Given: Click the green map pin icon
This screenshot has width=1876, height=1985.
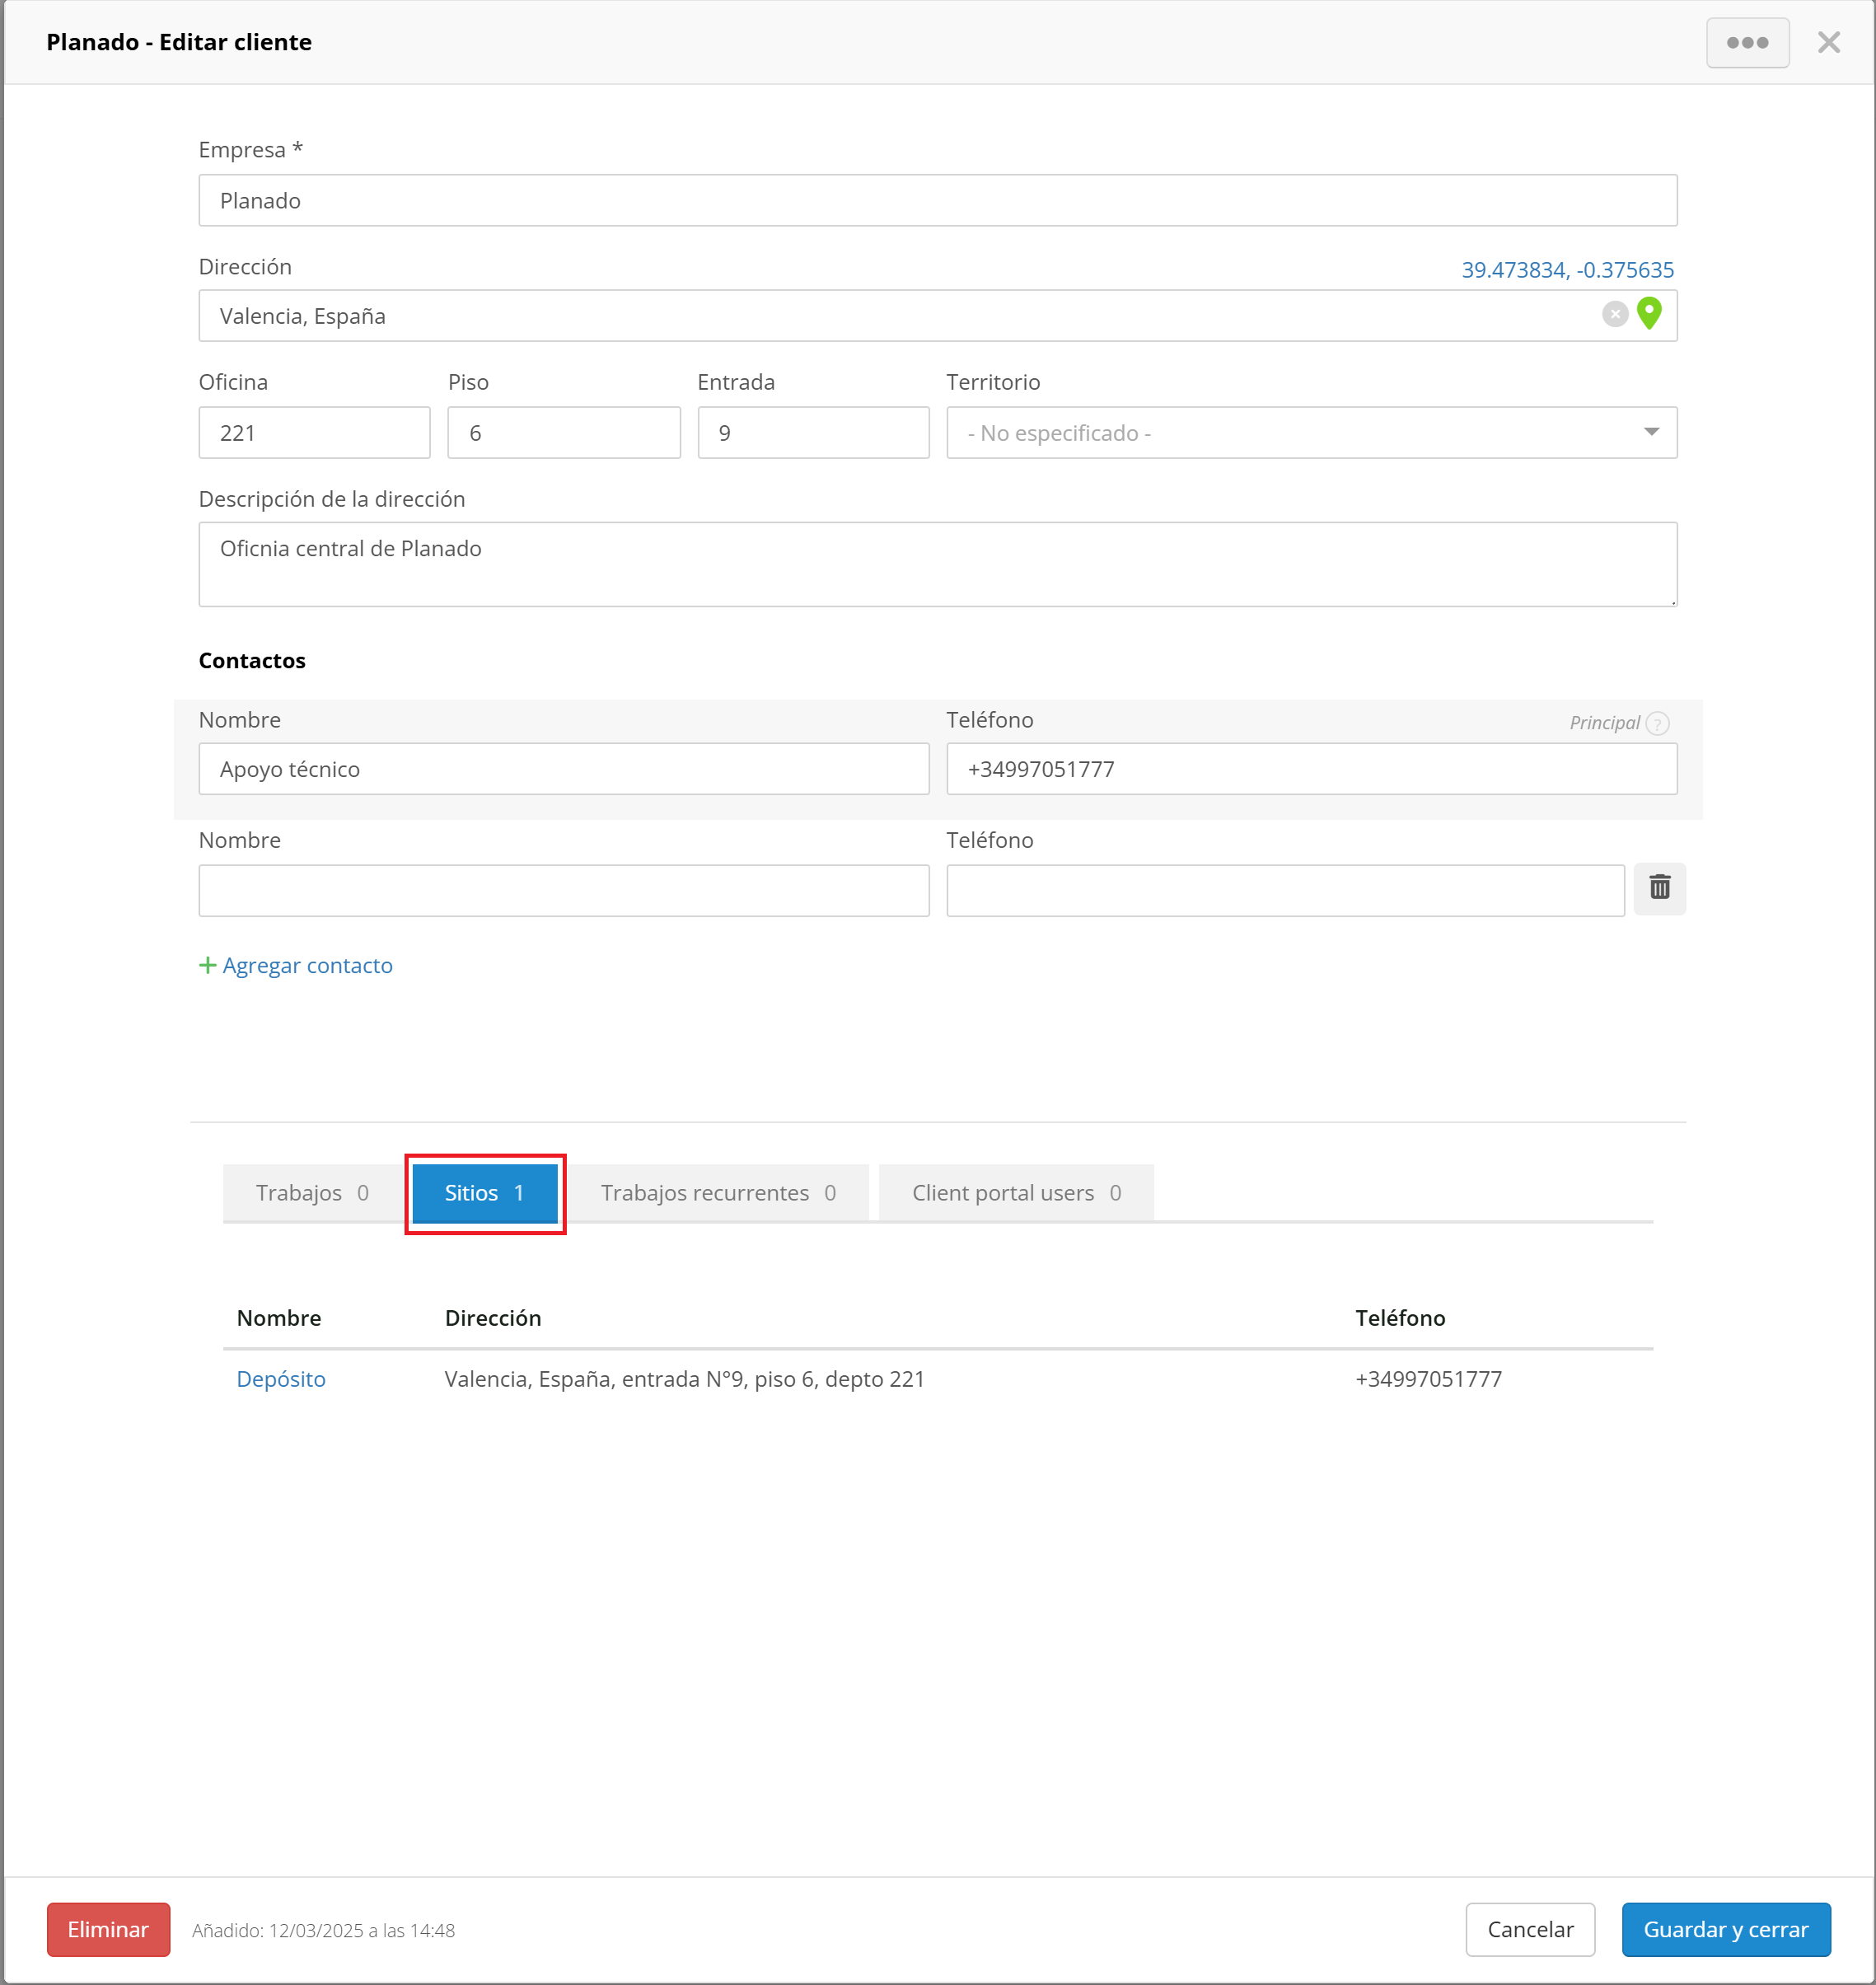Looking at the screenshot, I should coord(1648,314).
